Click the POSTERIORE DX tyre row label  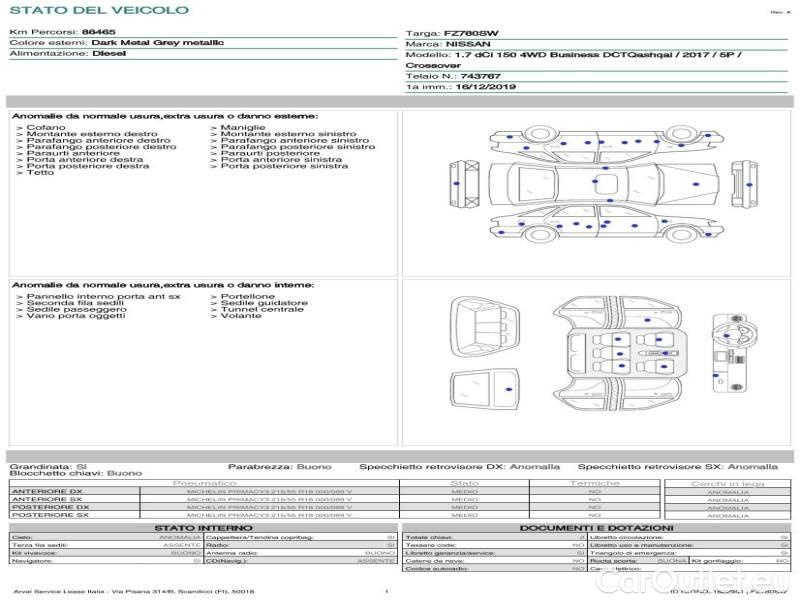pyautogui.click(x=51, y=508)
